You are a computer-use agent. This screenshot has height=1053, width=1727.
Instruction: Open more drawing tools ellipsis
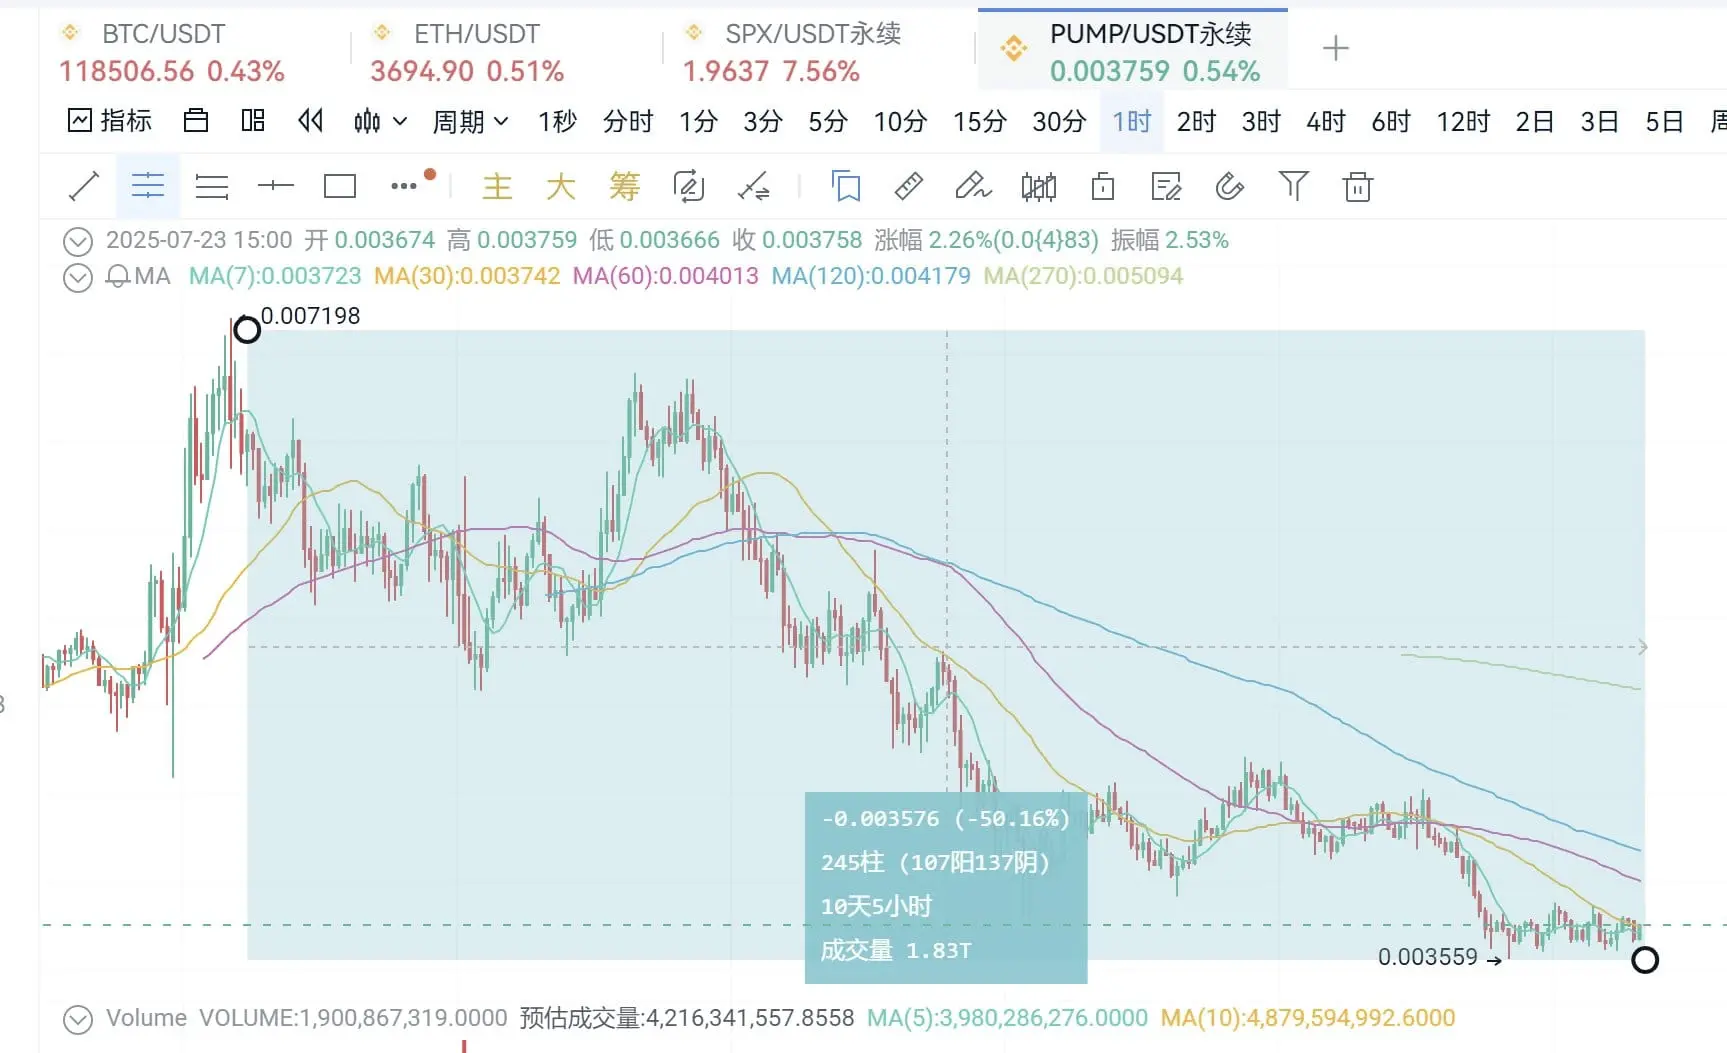click(404, 186)
